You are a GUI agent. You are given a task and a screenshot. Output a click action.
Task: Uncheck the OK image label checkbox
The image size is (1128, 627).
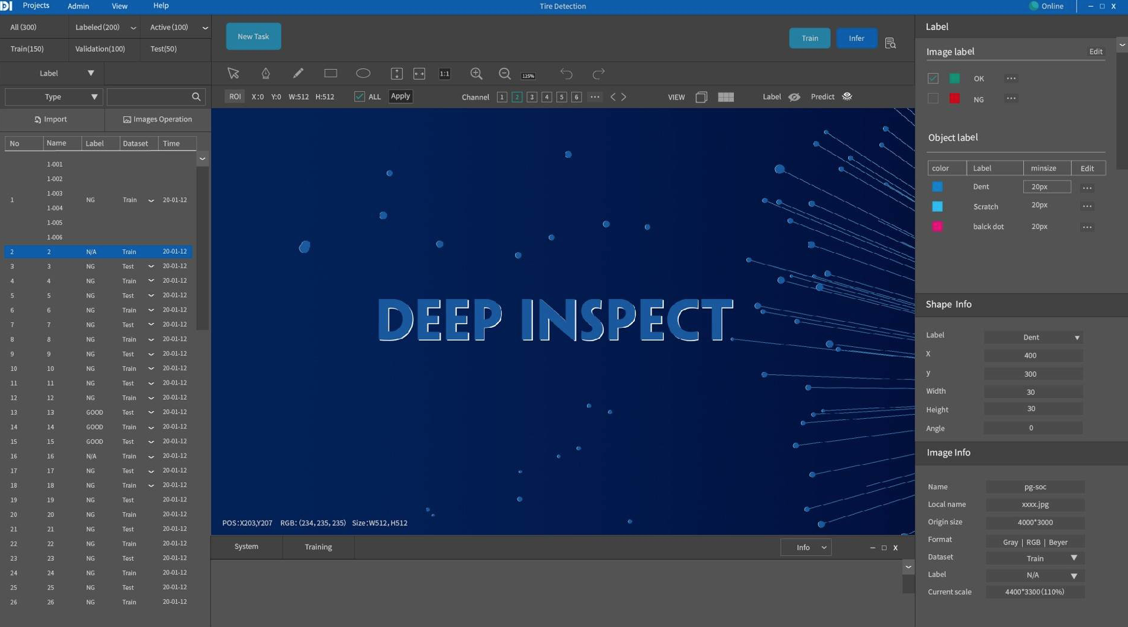[933, 78]
